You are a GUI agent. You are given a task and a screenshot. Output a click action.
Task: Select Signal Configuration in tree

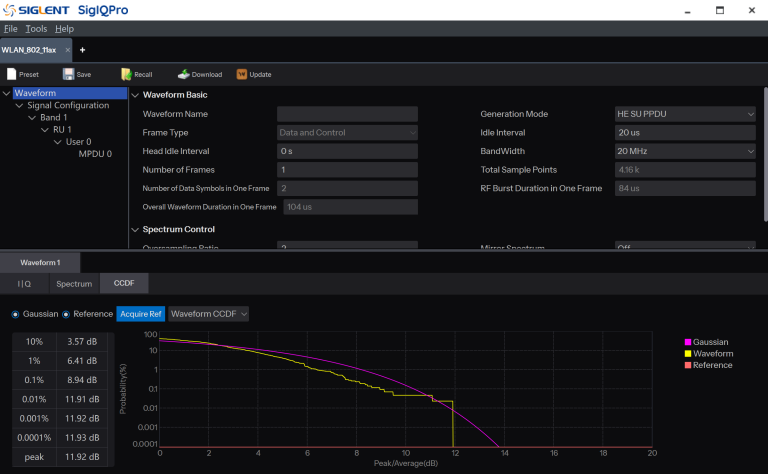pyautogui.click(x=68, y=105)
